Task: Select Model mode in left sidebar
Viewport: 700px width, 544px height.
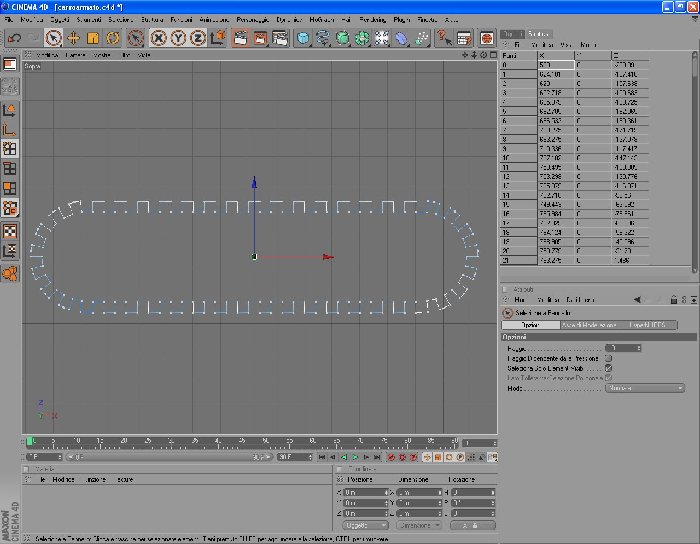Action: (x=10, y=110)
